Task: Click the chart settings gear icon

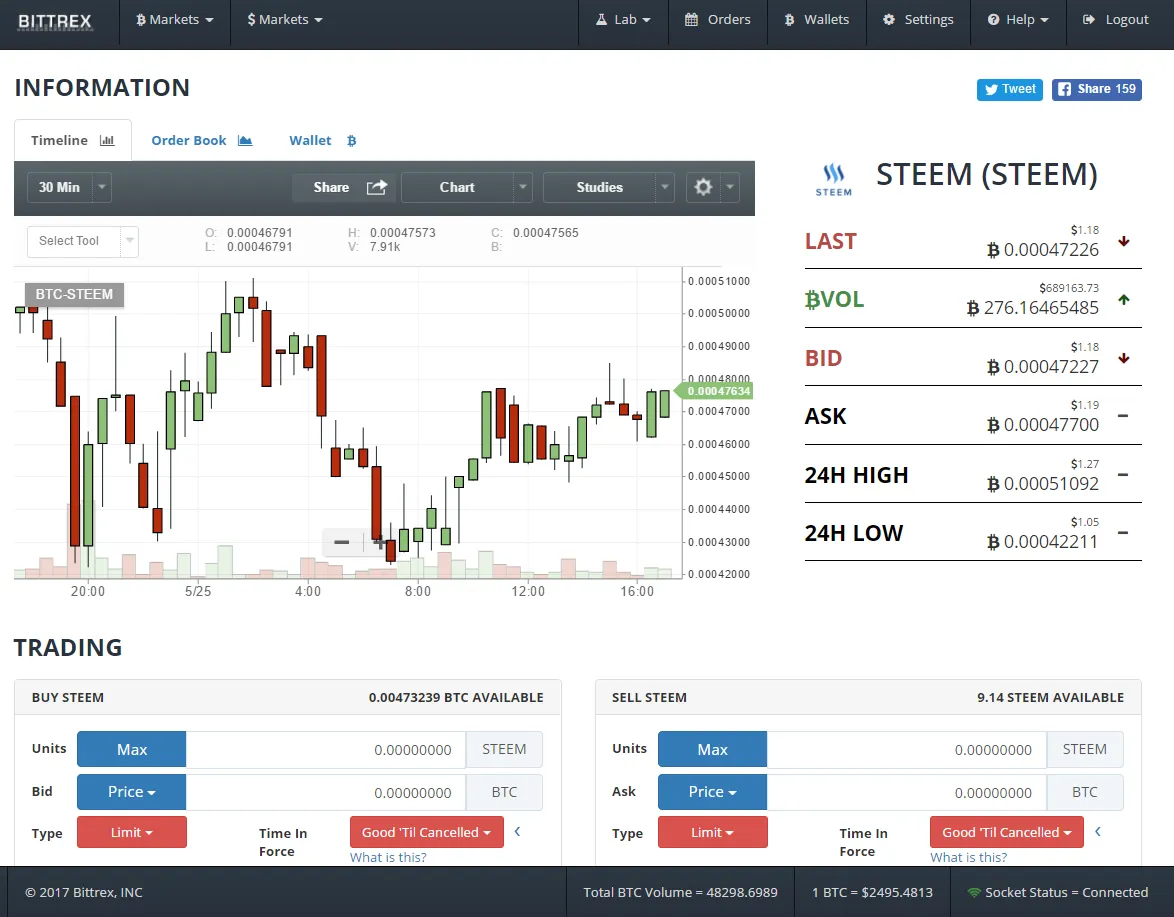Action: click(703, 187)
